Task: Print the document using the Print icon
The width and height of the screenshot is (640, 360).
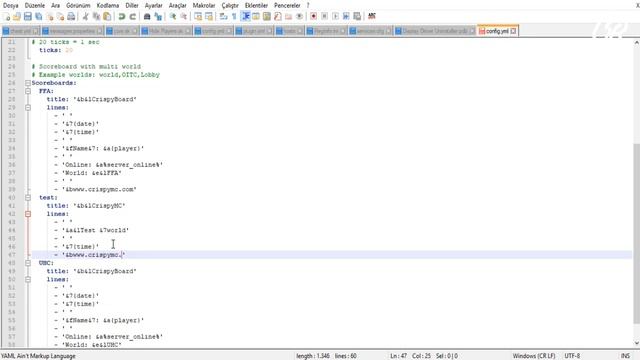Action: 71,17
